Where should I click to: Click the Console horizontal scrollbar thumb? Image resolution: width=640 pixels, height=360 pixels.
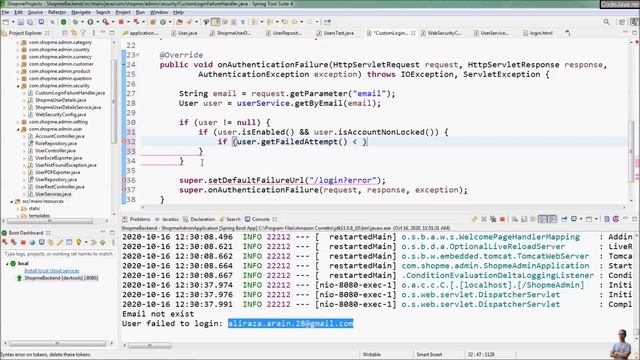pos(149,345)
